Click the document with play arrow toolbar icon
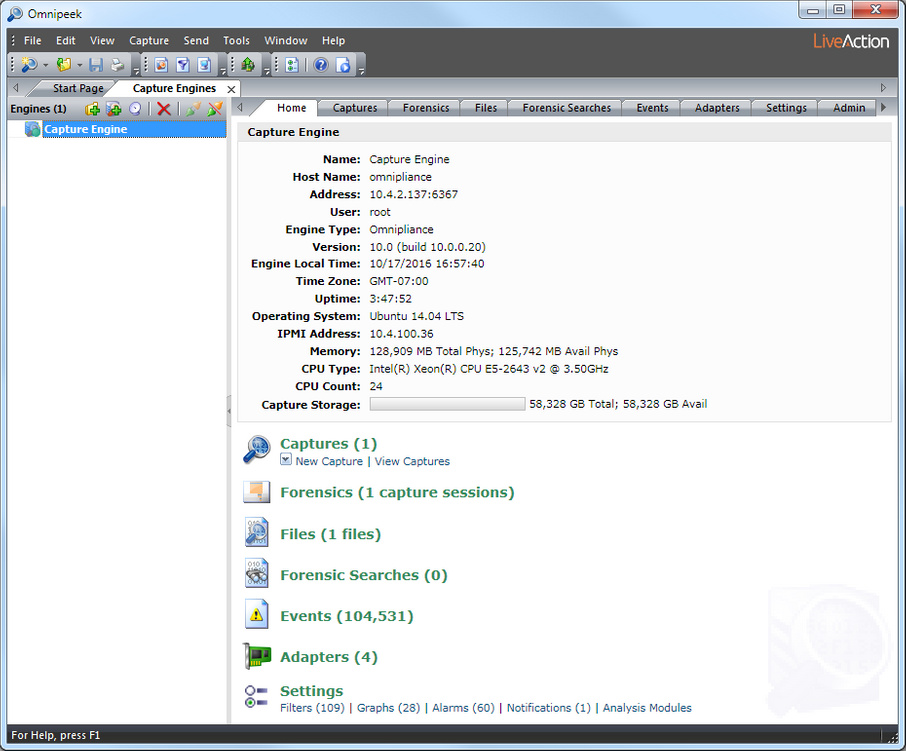 click(x=343, y=65)
